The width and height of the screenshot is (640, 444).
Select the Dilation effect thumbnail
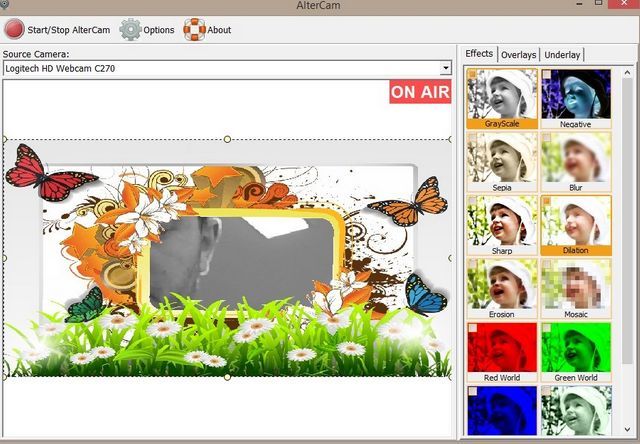pos(576,225)
